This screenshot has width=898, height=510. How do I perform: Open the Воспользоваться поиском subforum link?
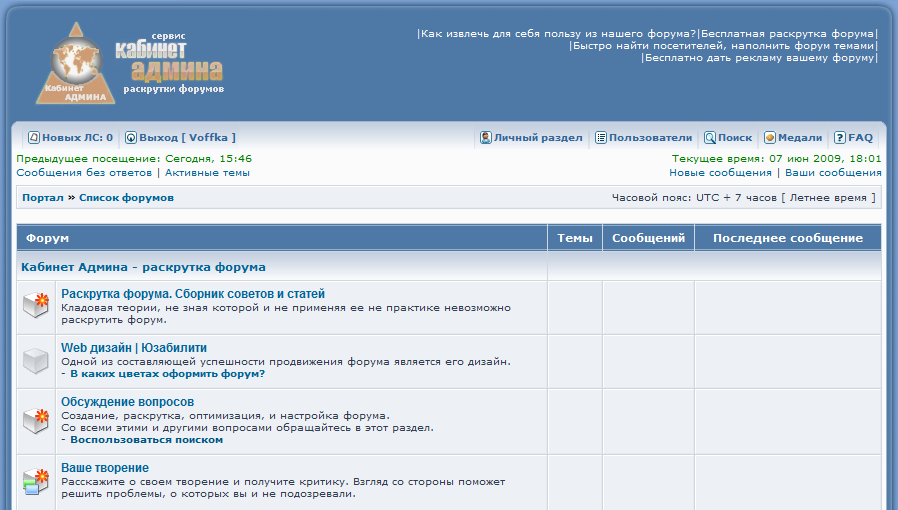pyautogui.click(x=146, y=440)
